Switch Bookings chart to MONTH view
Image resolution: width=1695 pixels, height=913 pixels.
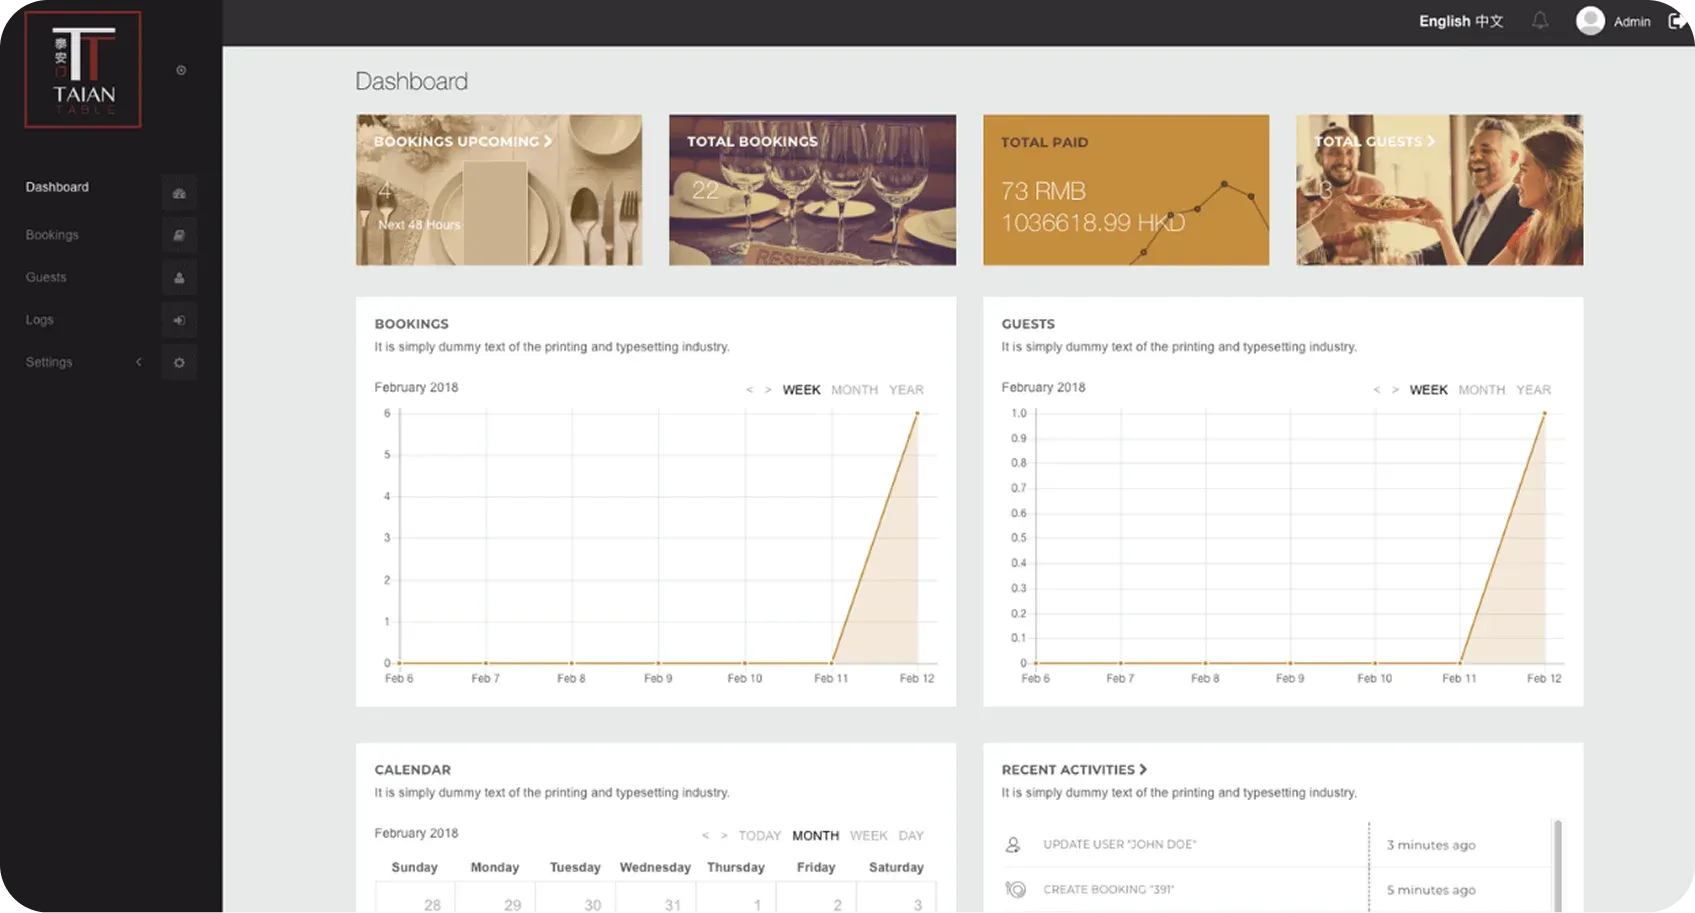[x=854, y=390]
